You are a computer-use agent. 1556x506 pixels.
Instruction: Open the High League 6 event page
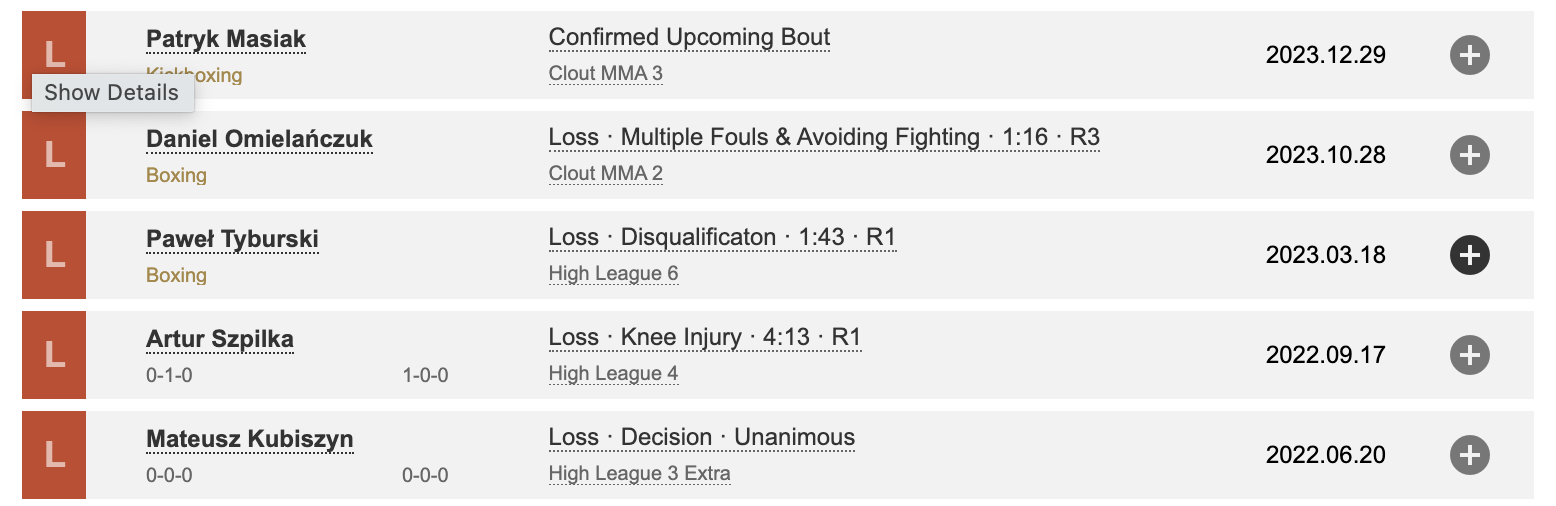(613, 273)
